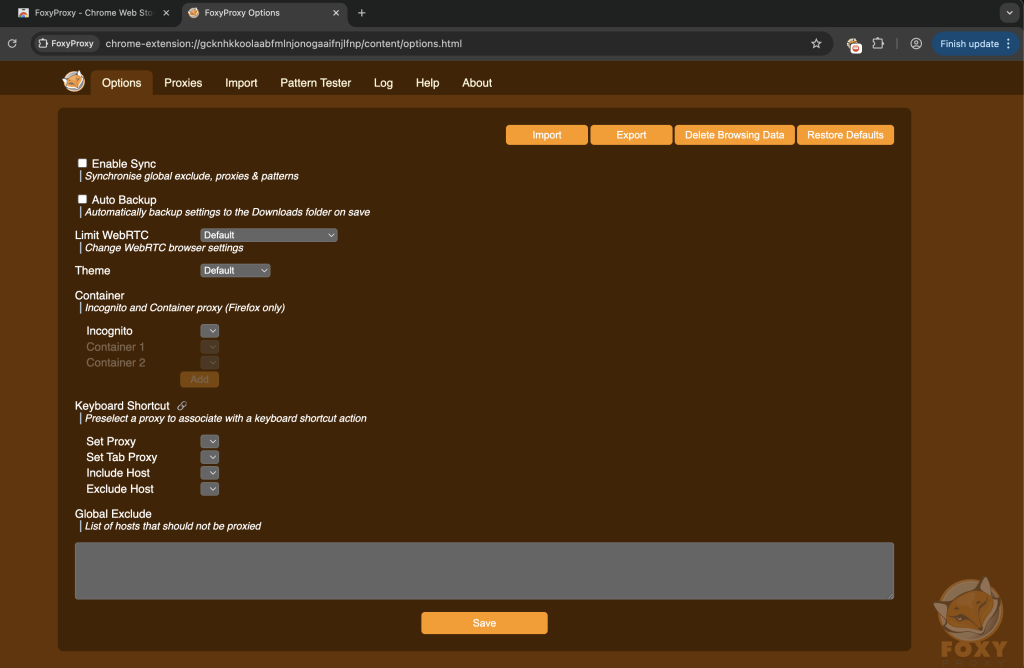Open the Pattern Tester tab
Viewport: 1024px width, 668px height.
(x=315, y=83)
